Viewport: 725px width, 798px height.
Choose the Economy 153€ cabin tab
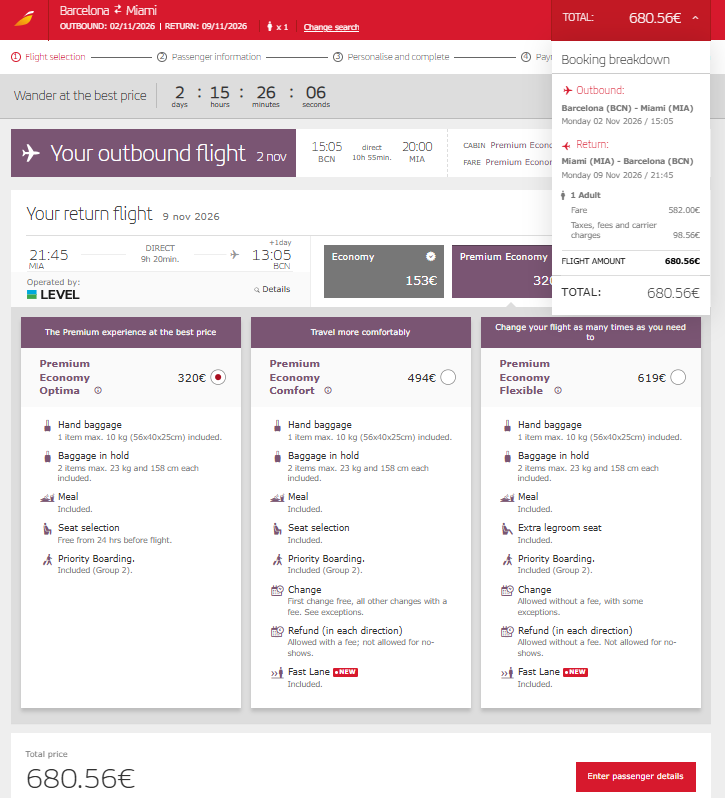[384, 271]
